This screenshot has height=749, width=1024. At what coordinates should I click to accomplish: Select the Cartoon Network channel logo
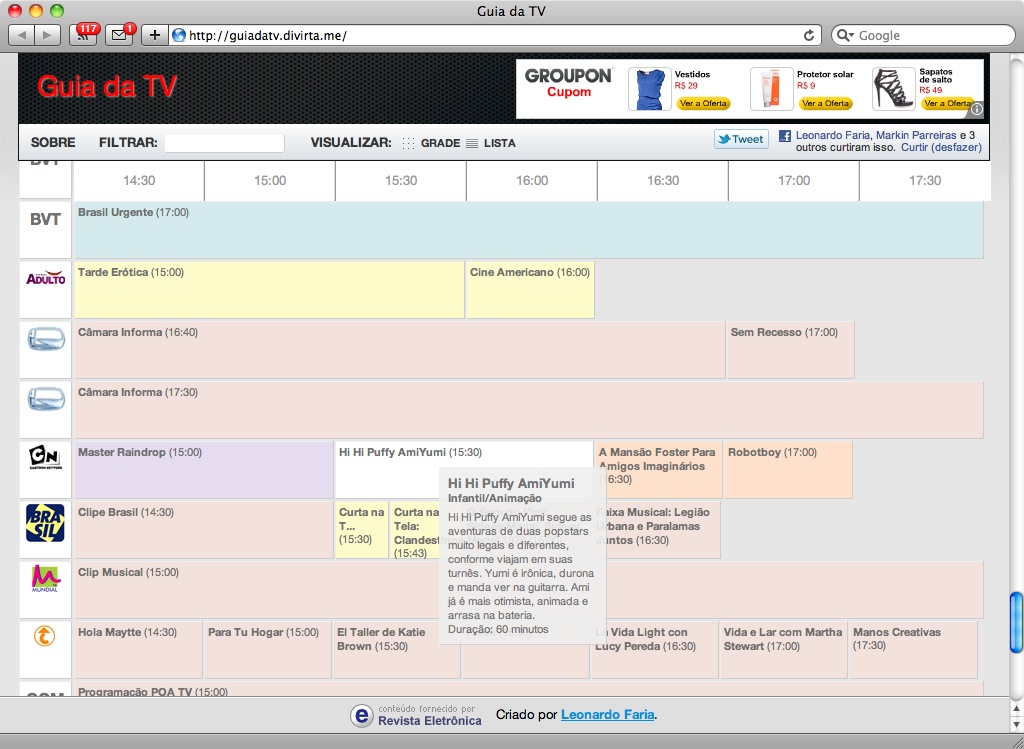45,457
